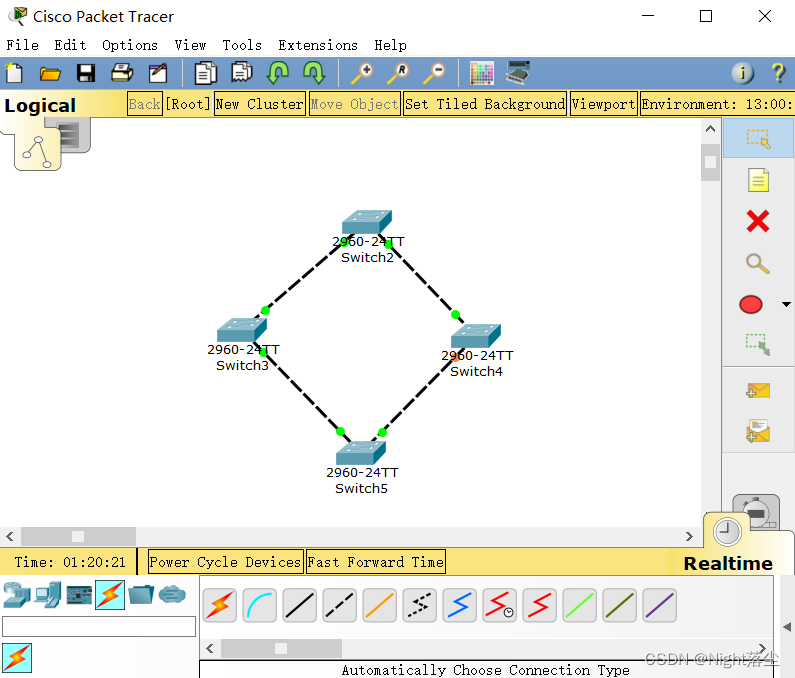Image resolution: width=795 pixels, height=678 pixels.
Task: Click Set Tiled Background button
Action: coord(485,104)
